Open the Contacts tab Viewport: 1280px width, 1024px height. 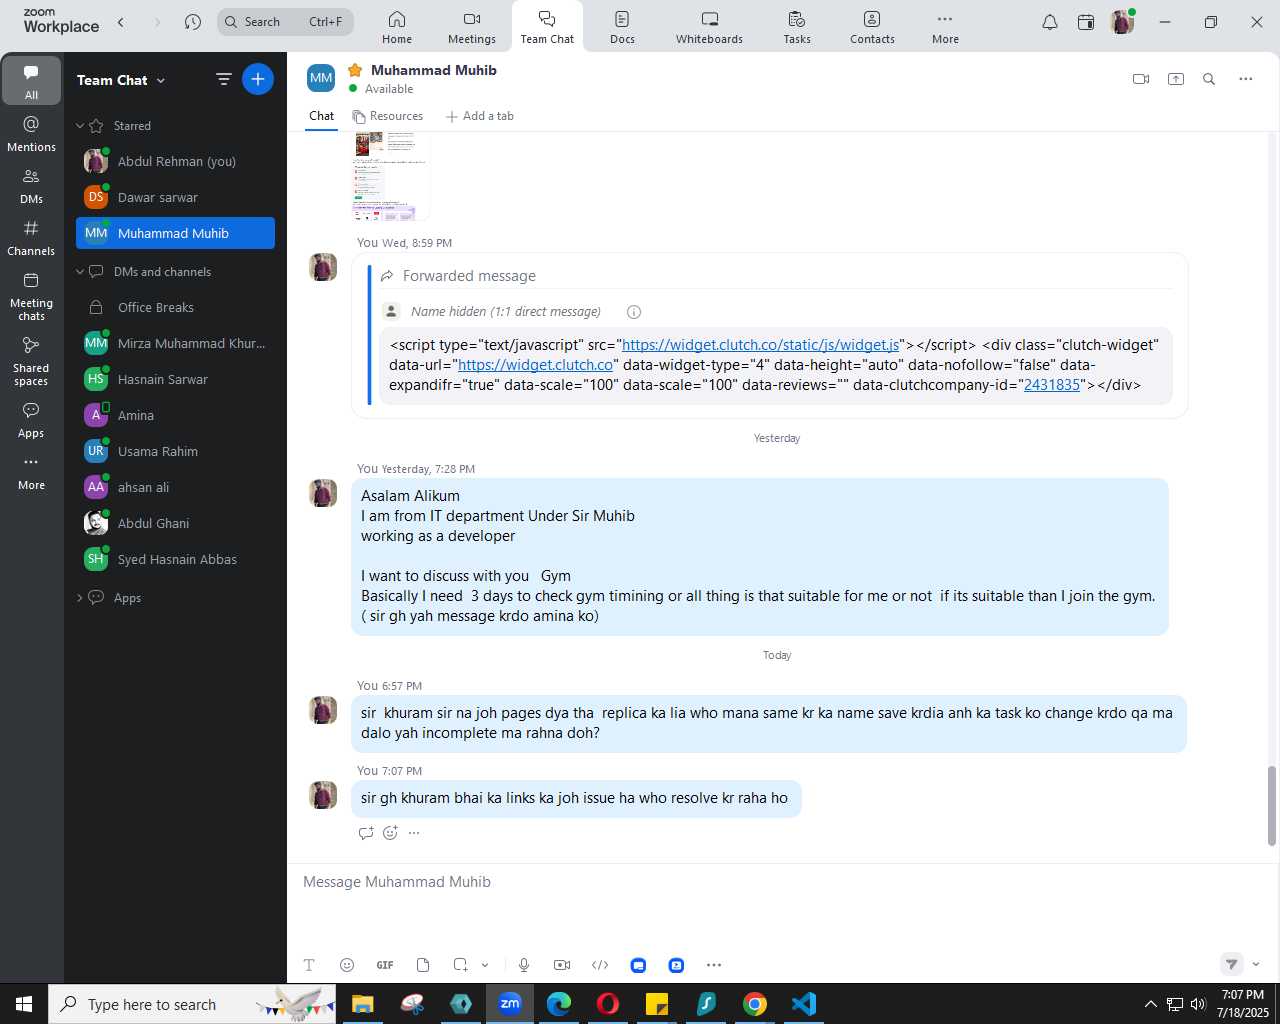tap(872, 27)
